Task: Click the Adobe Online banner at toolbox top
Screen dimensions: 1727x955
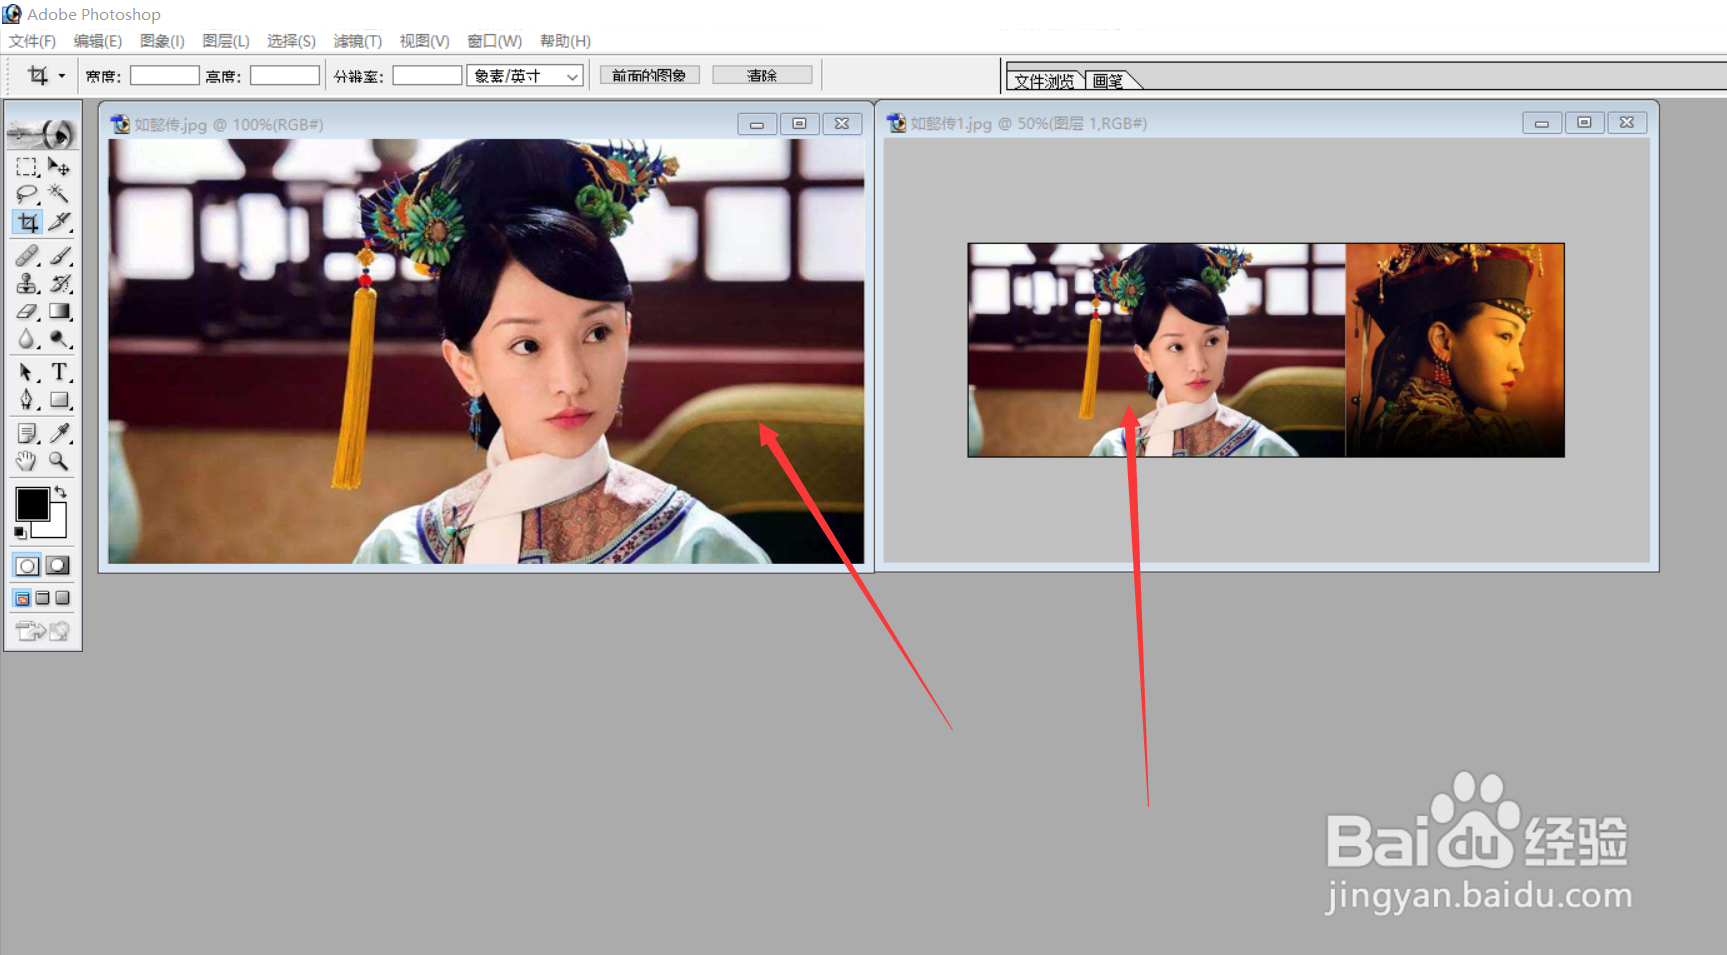Action: point(42,132)
